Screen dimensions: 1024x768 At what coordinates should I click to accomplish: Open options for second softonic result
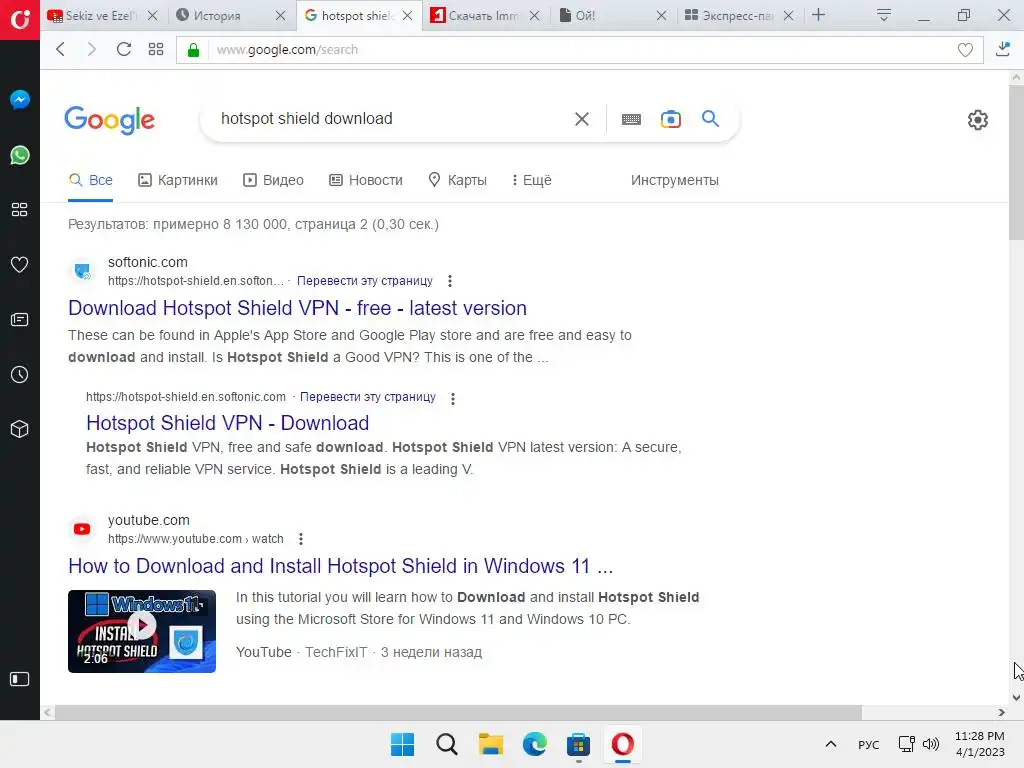click(x=453, y=398)
